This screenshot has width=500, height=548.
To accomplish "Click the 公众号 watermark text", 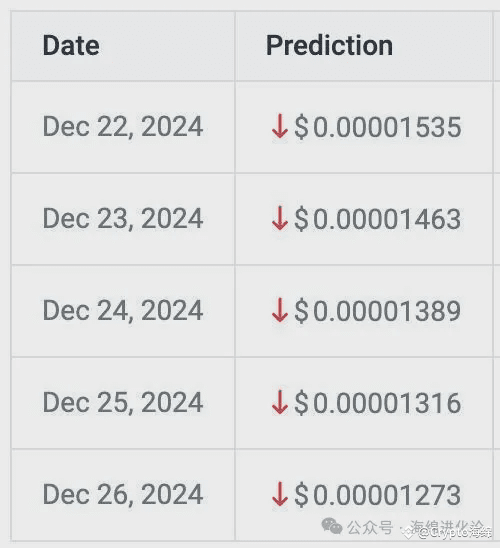I will pyautogui.click(x=370, y=527).
